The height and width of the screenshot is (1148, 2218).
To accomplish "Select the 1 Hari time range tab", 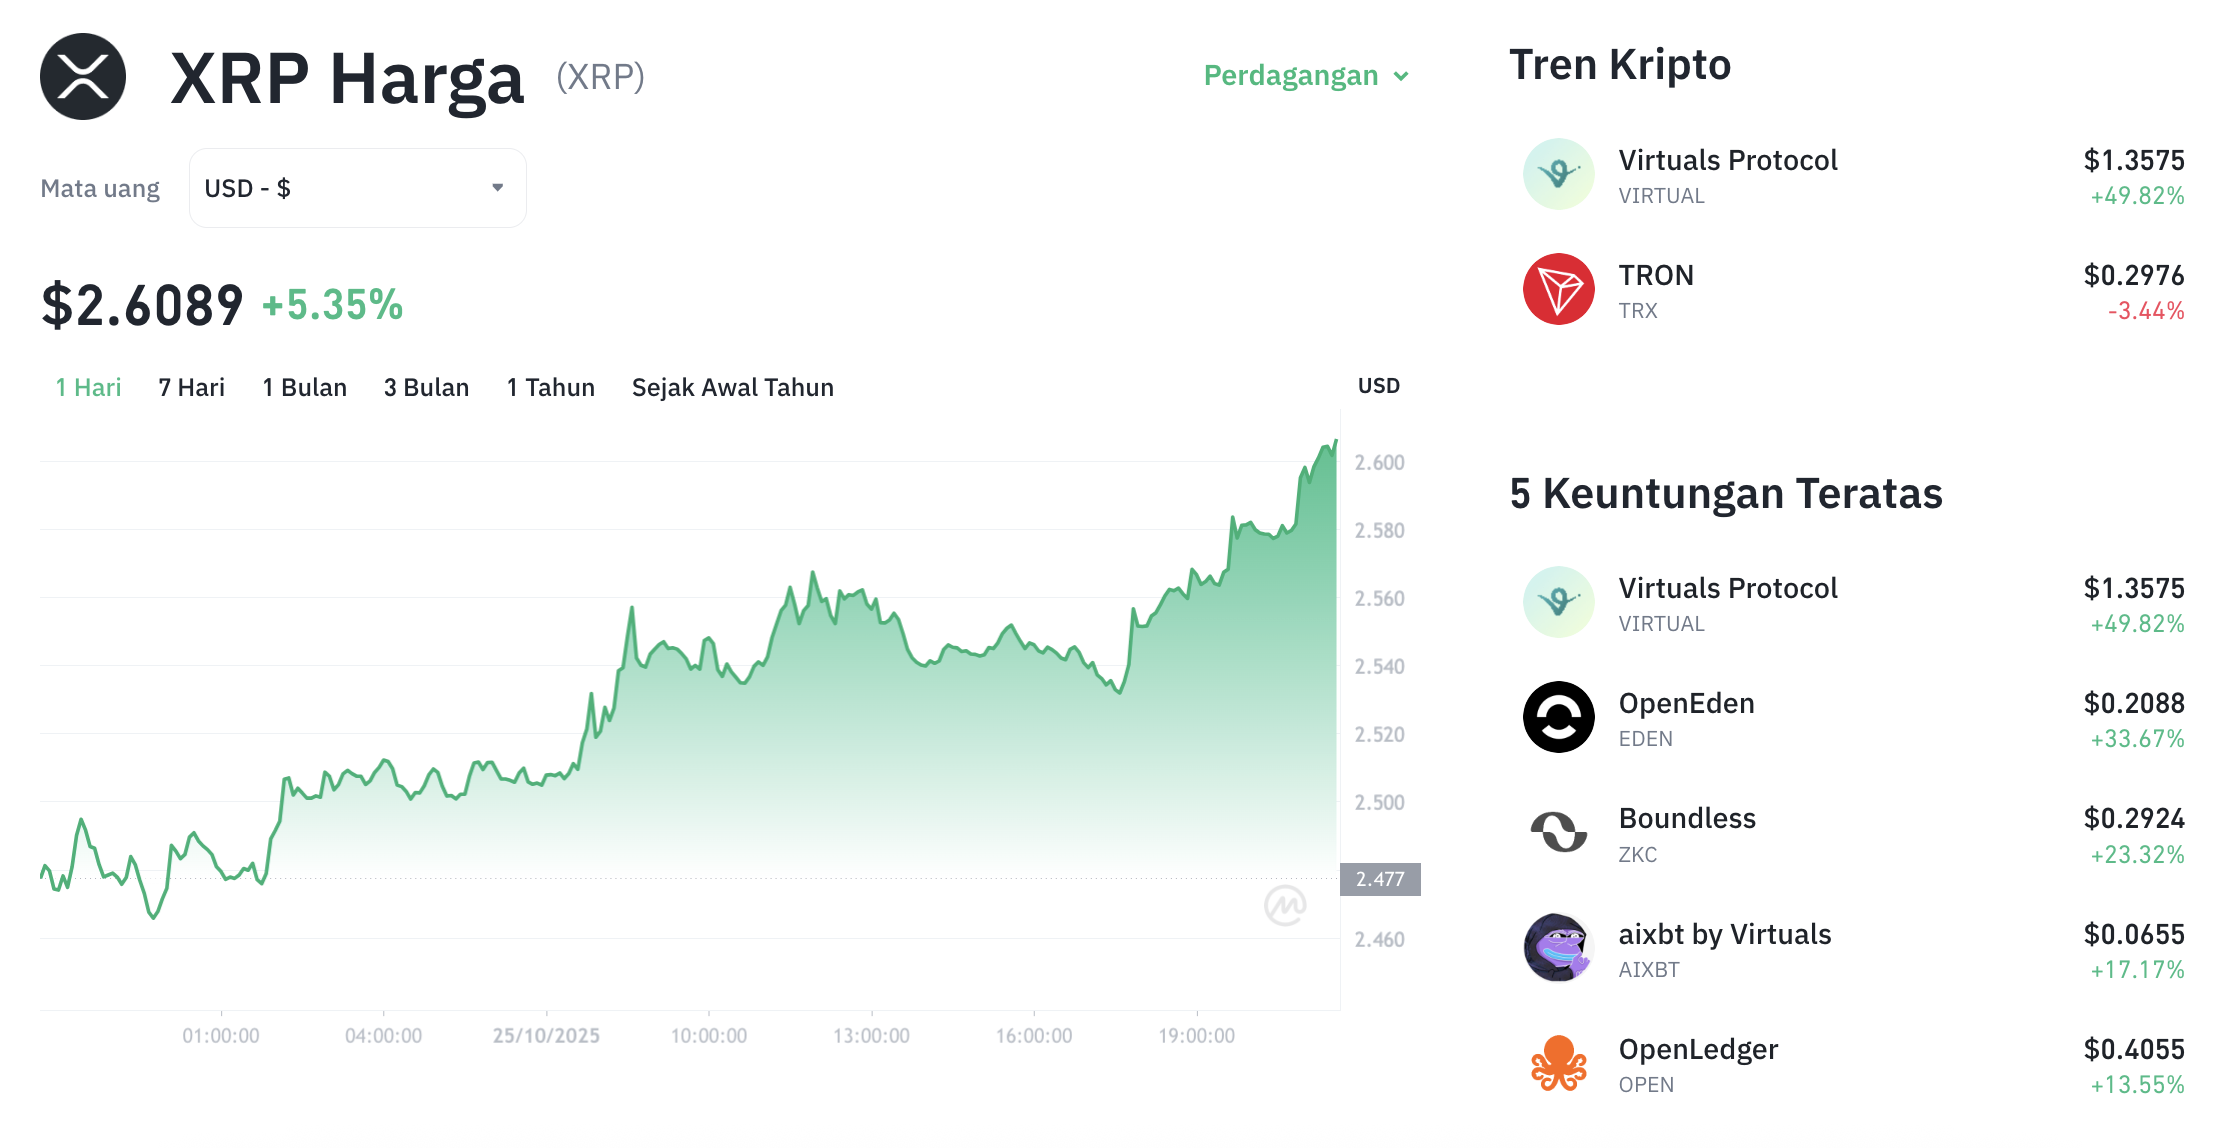I will click(x=88, y=387).
